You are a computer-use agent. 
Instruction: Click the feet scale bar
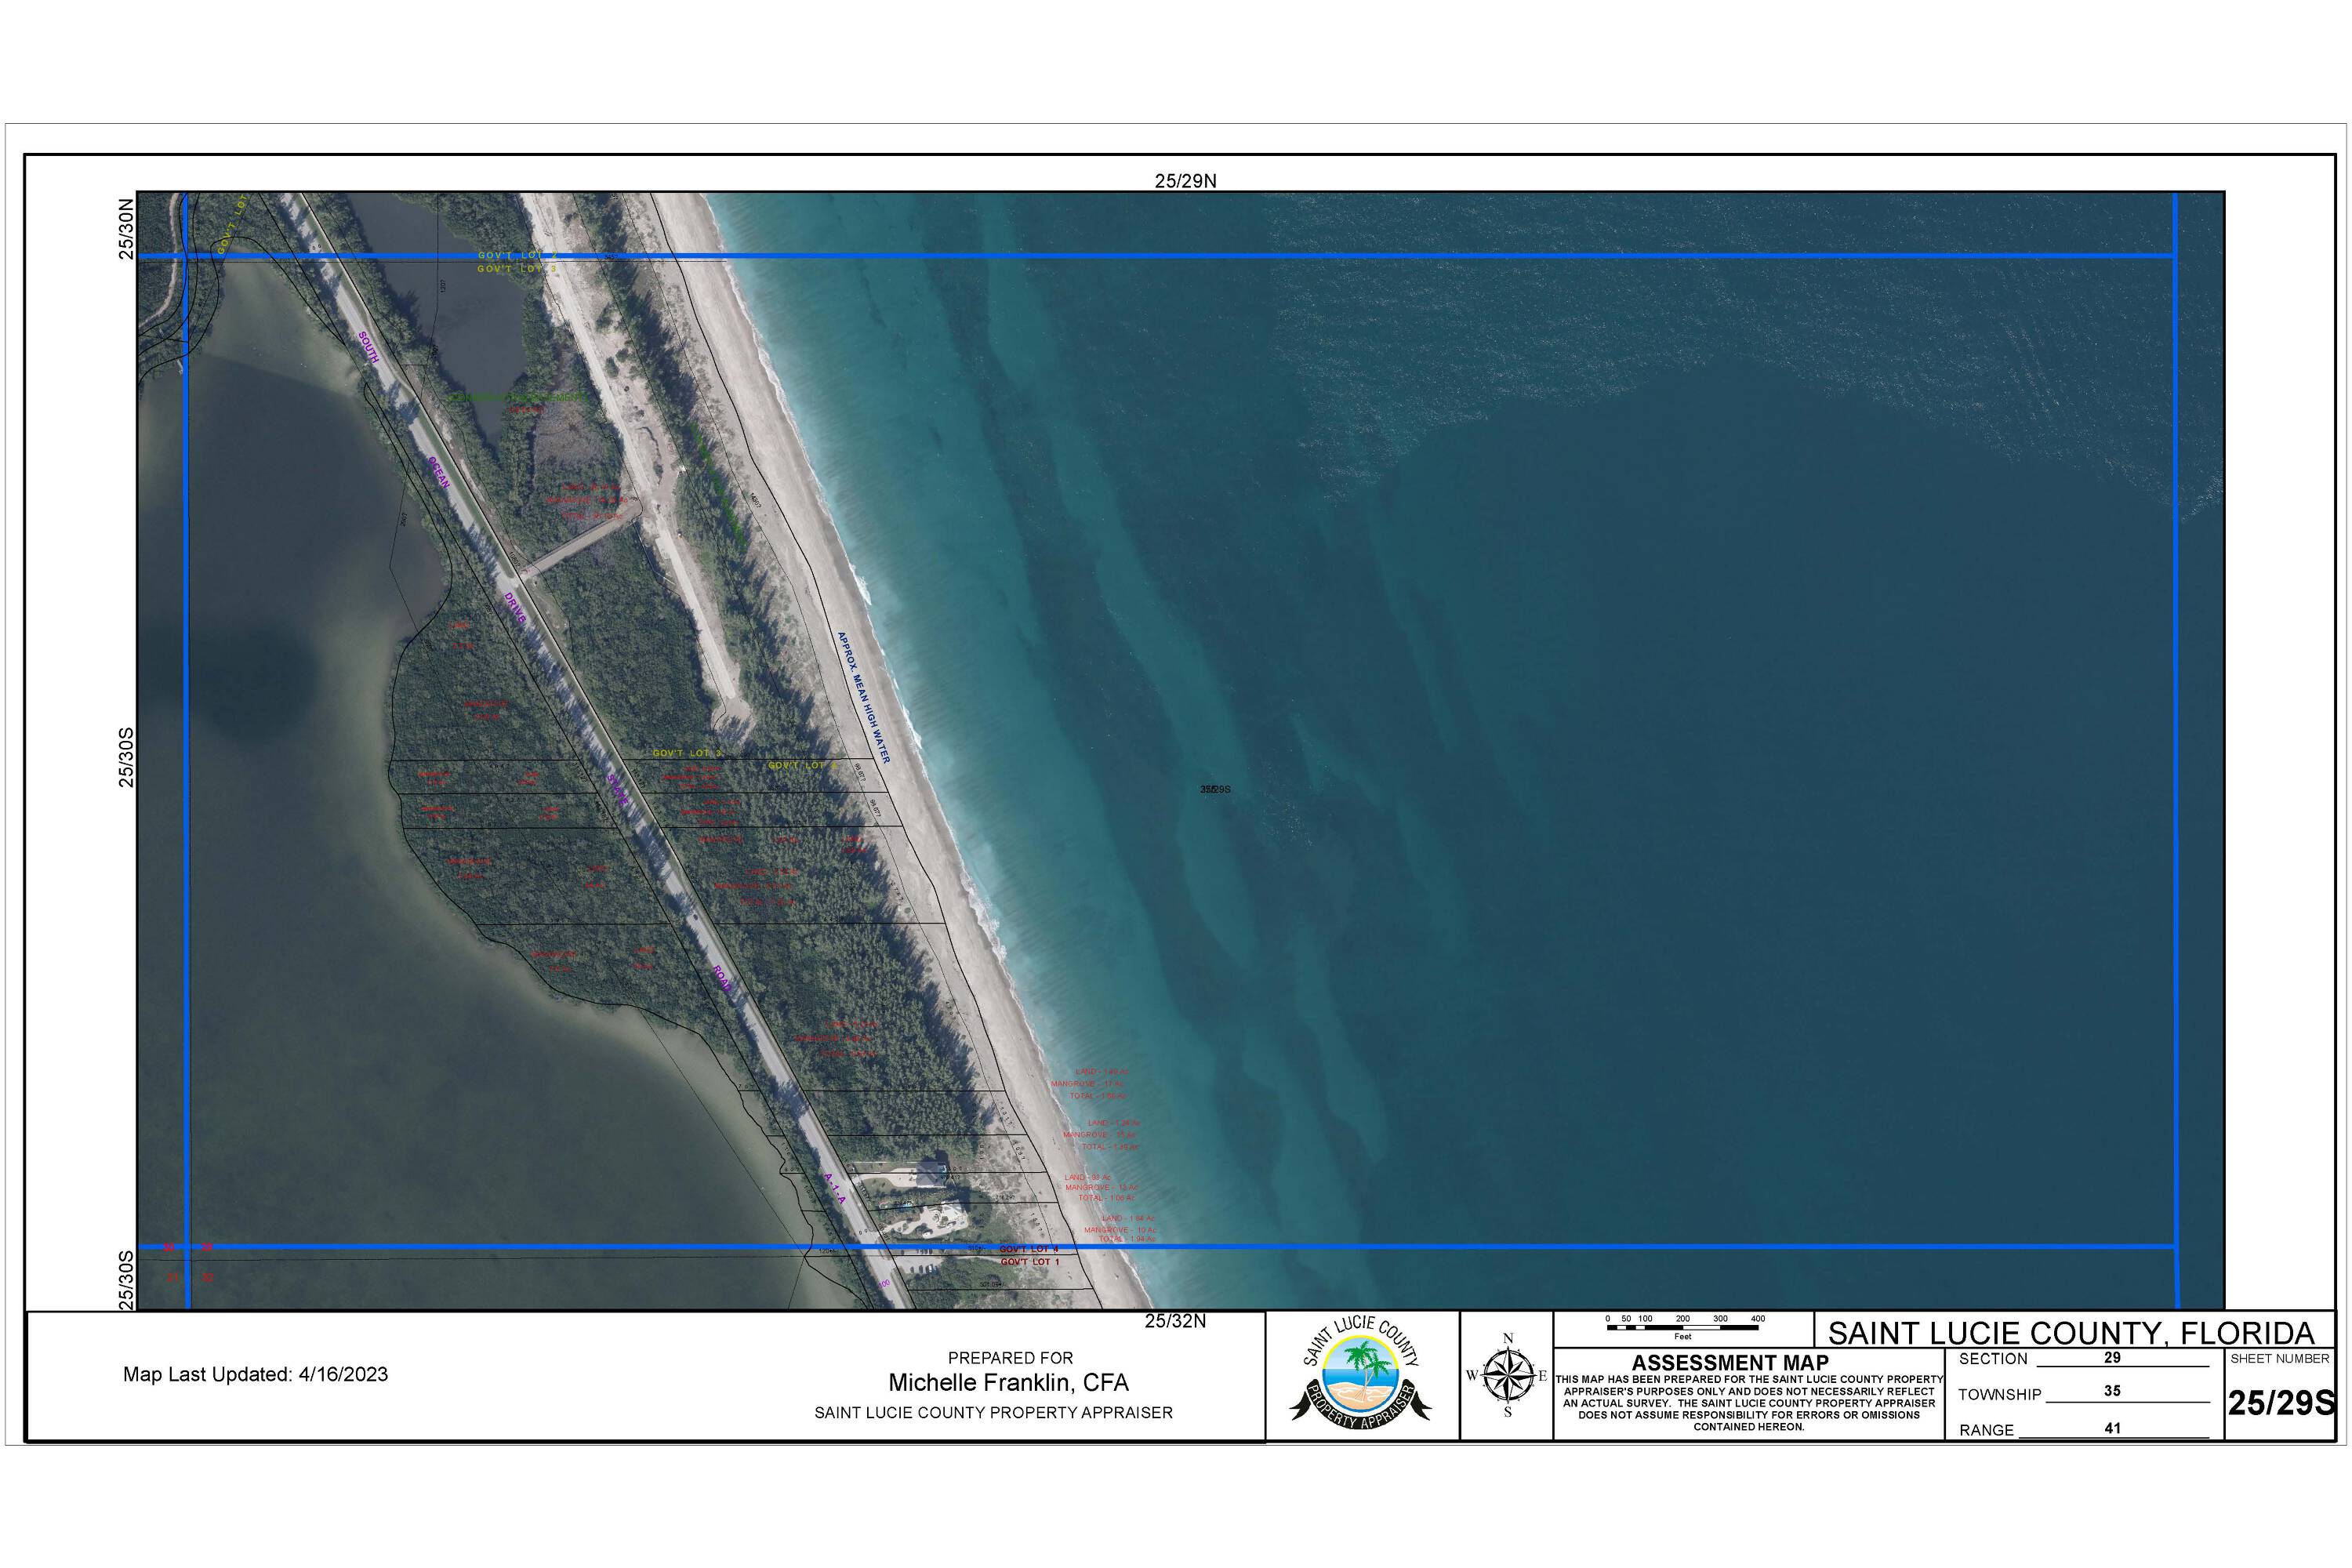pyautogui.click(x=1682, y=1327)
